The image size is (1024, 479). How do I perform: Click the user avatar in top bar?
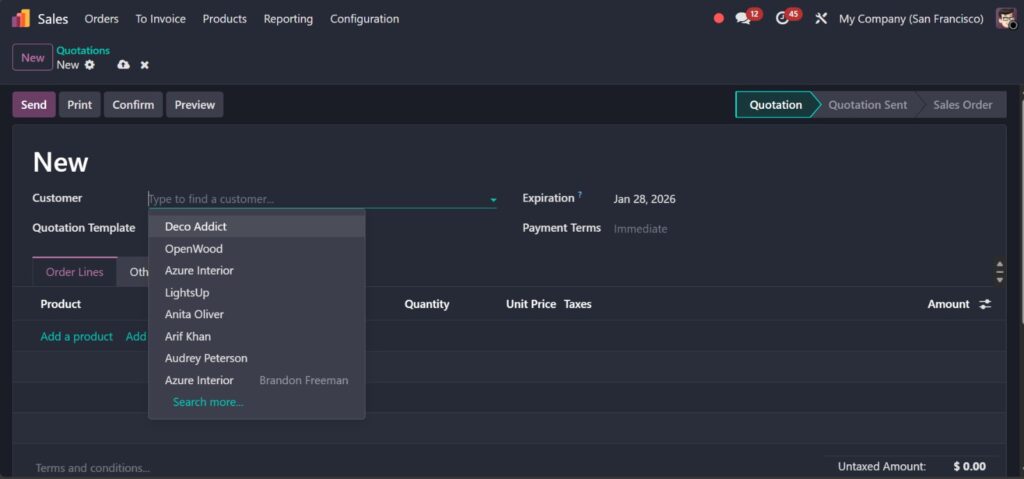[1005, 19]
